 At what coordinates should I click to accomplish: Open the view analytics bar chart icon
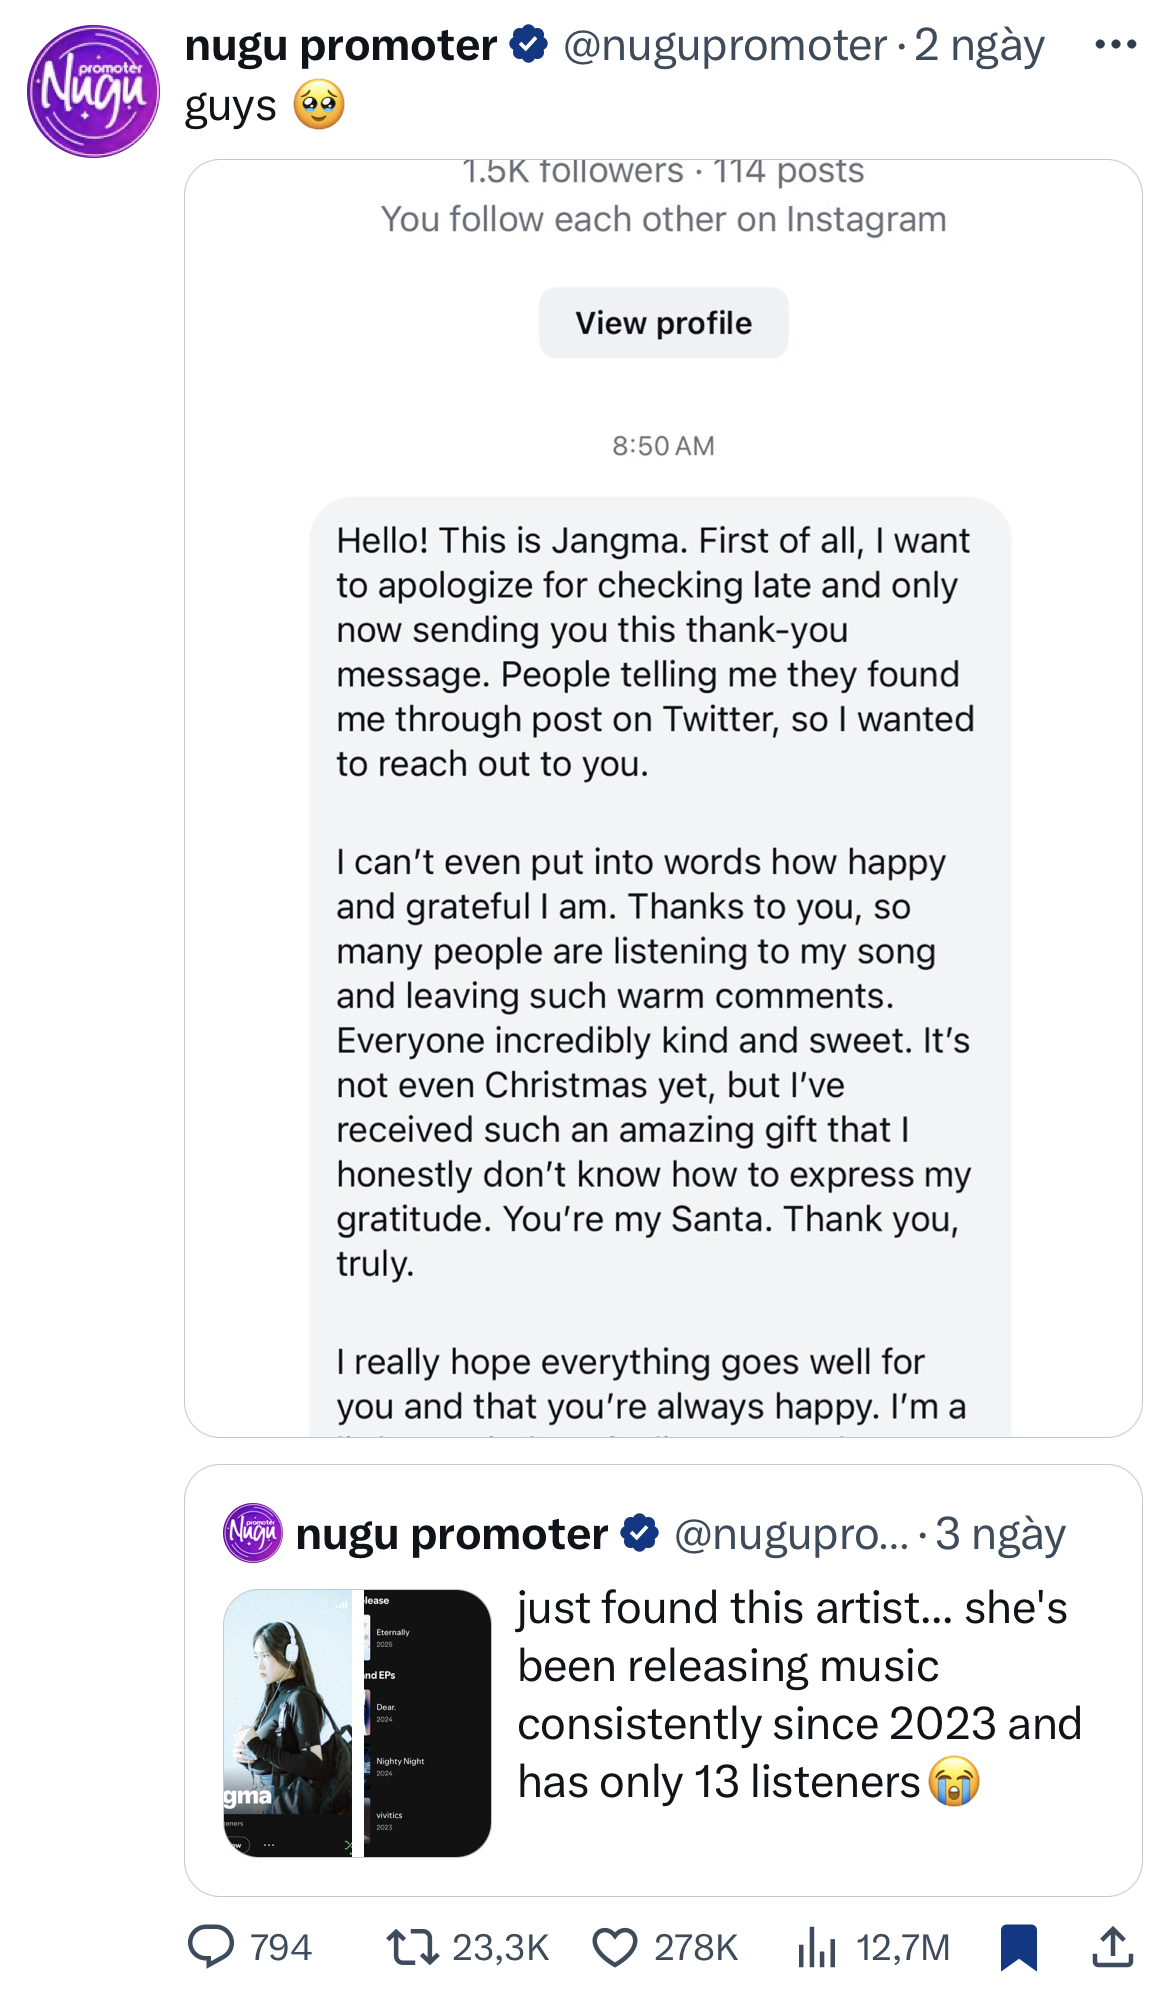817,1947
